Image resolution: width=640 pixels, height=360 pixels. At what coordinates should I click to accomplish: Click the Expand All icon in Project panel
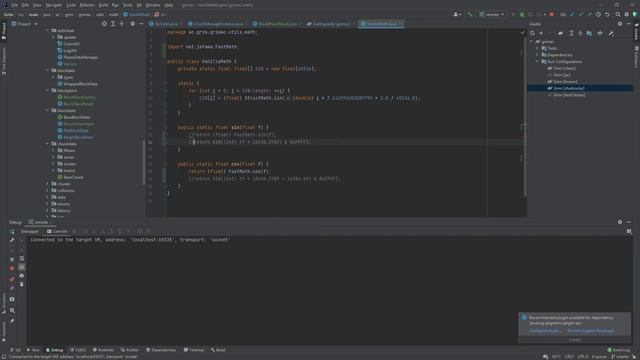click(x=113, y=24)
